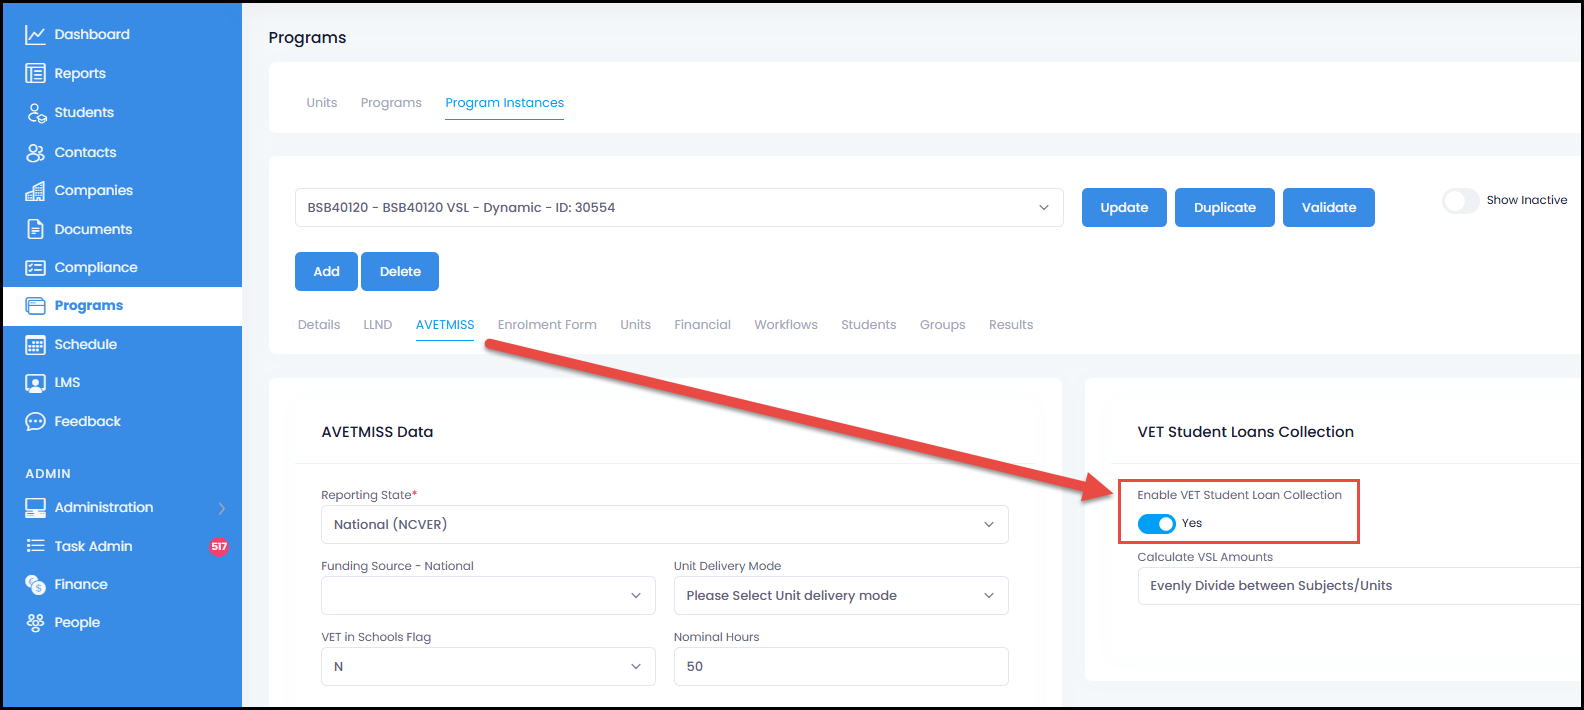Click the Nominal Hours input field
Screen dimensions: 1584x710
pos(840,667)
